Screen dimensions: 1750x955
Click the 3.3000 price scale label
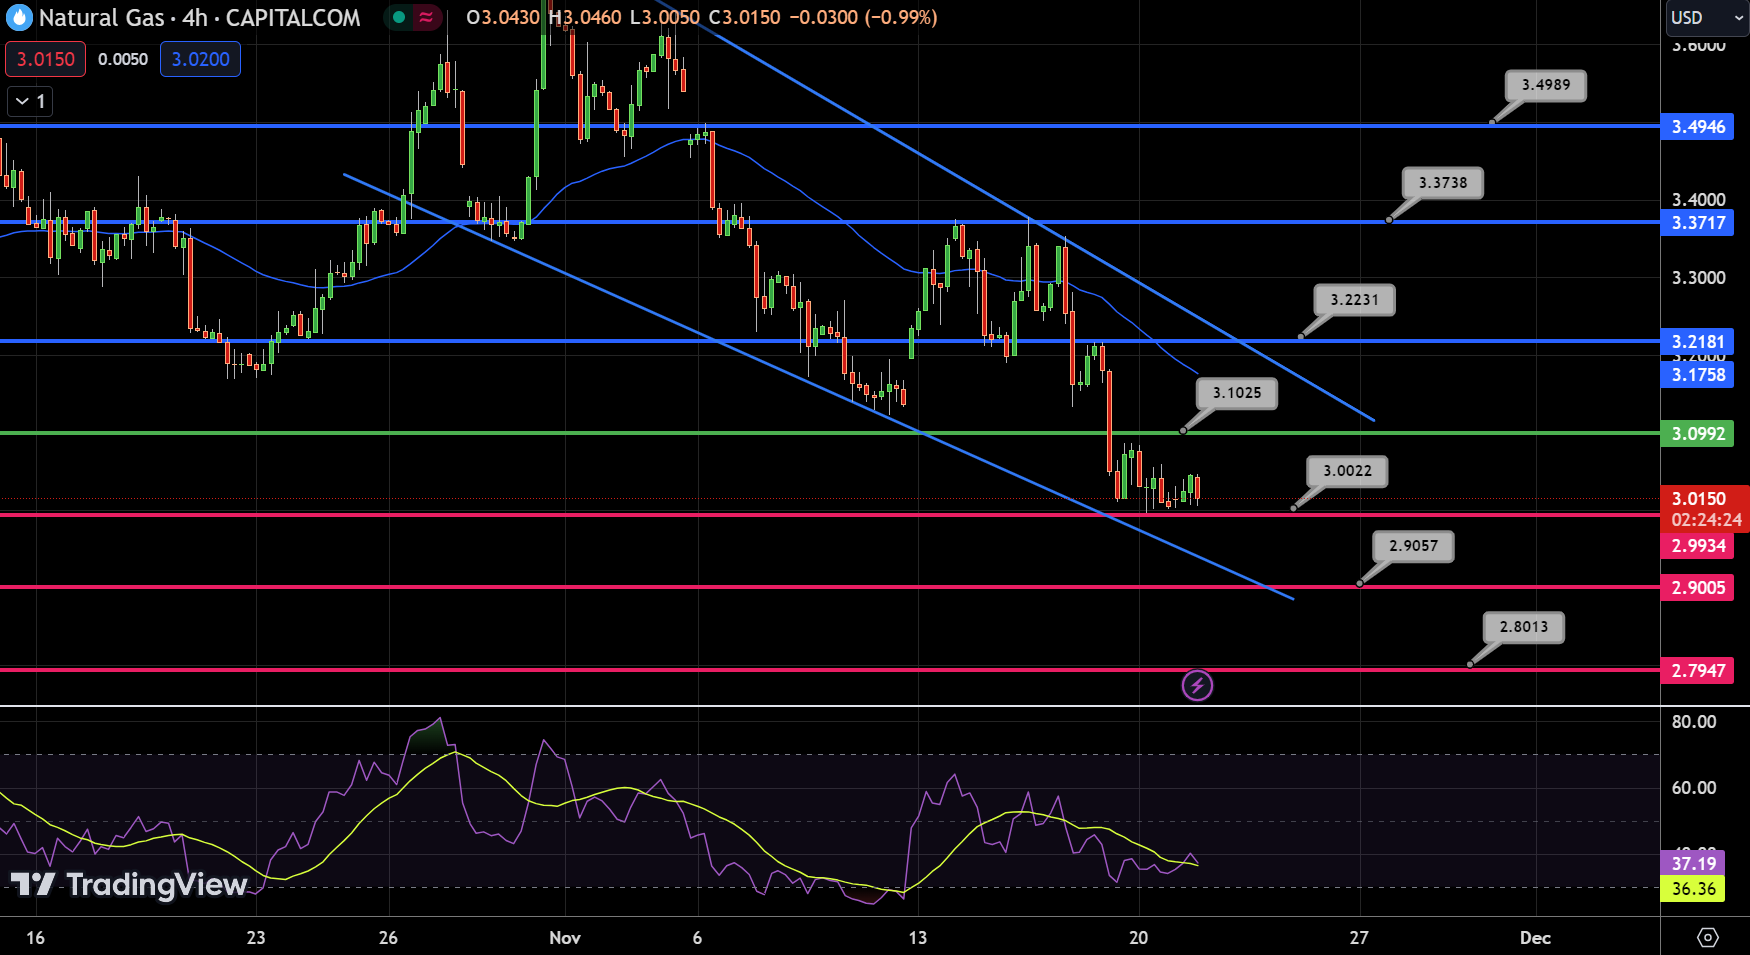1698,278
